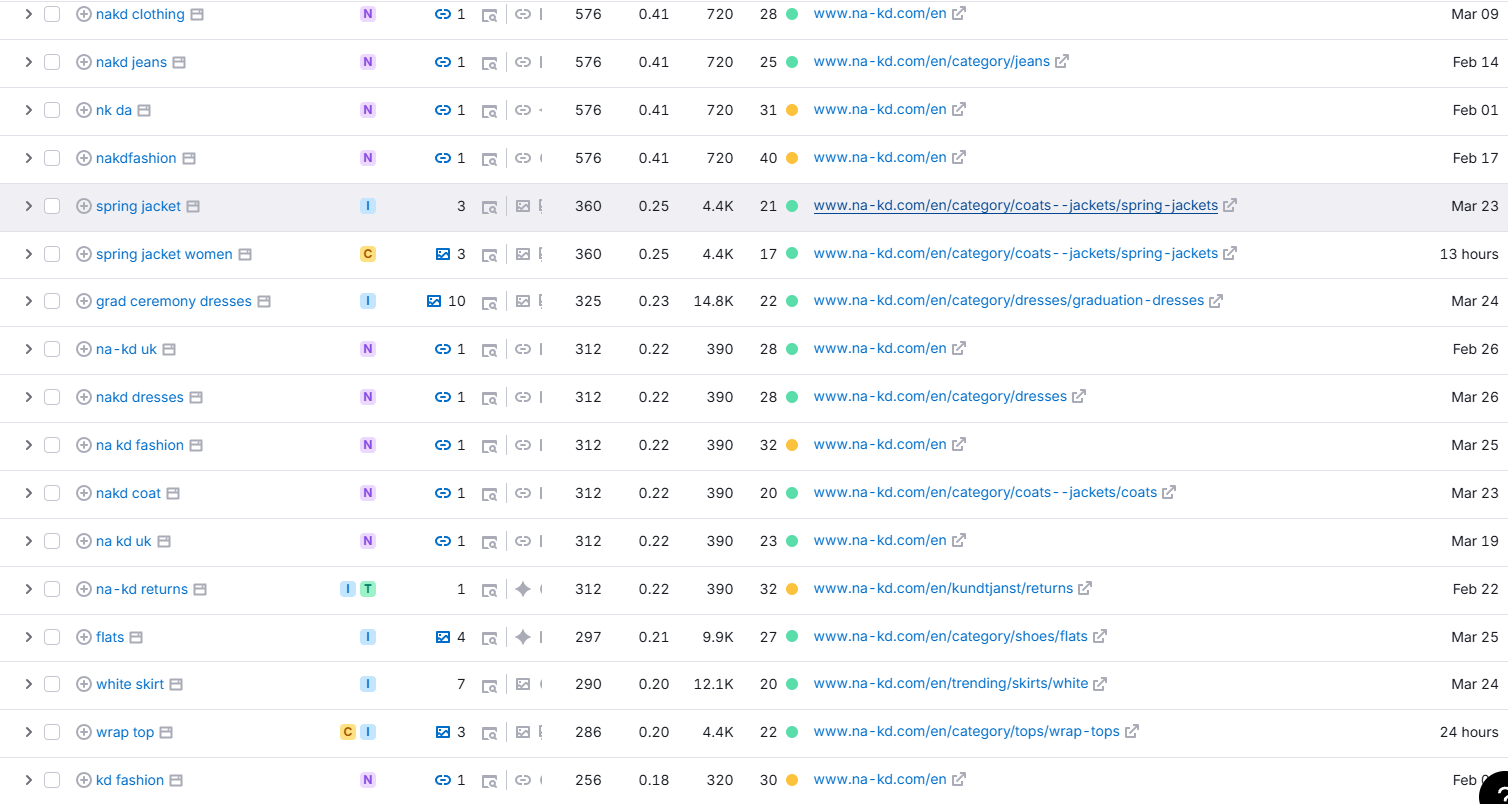1508x804 pixels.
Task: Click keyword details icon after flats
Action: click(136, 637)
